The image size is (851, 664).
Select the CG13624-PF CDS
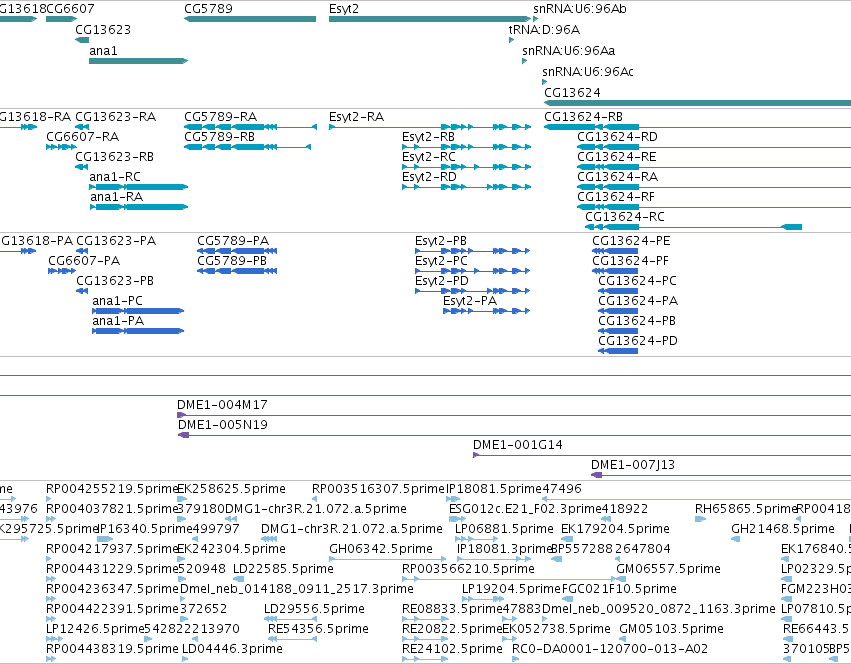[x=615, y=271]
